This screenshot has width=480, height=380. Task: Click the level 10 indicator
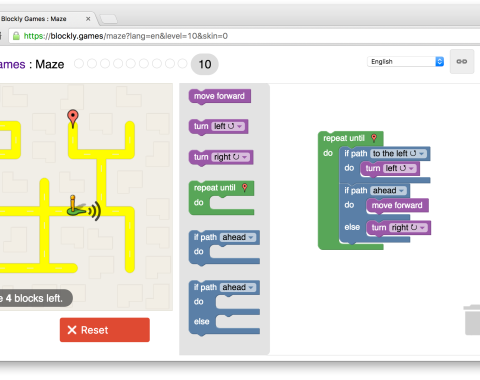205,64
